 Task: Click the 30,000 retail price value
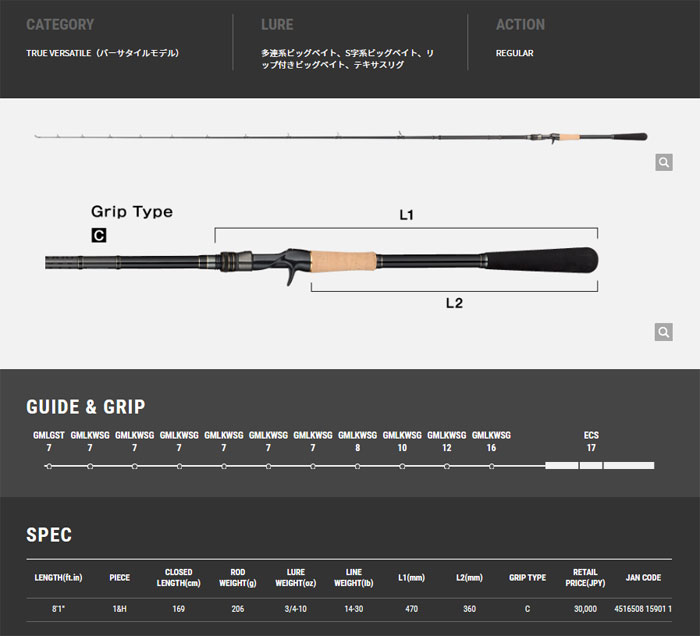coord(585,608)
